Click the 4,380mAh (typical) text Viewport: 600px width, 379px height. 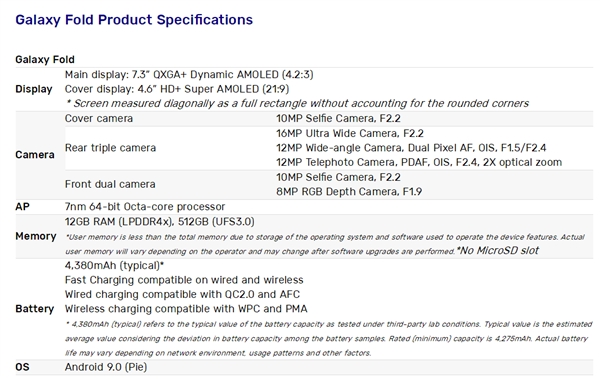pyautogui.click(x=114, y=265)
